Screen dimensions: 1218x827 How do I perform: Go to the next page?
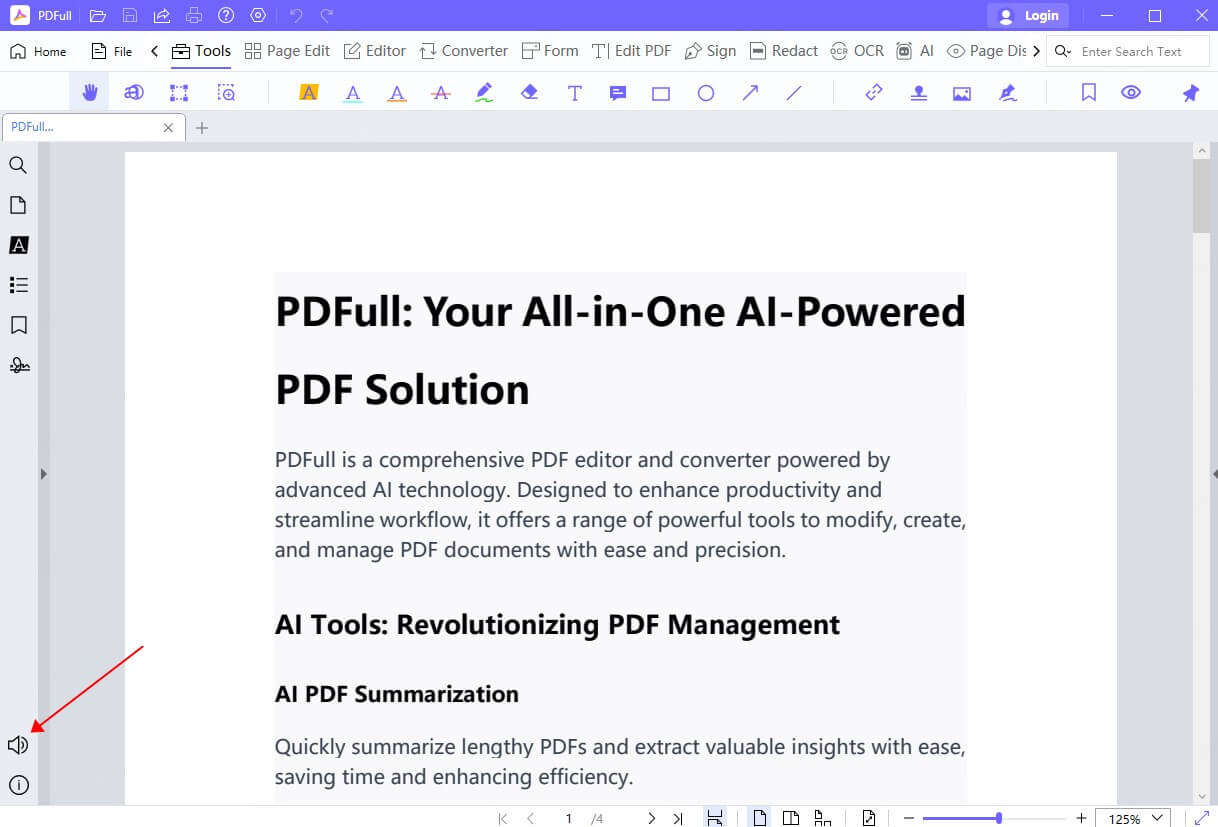tap(651, 818)
